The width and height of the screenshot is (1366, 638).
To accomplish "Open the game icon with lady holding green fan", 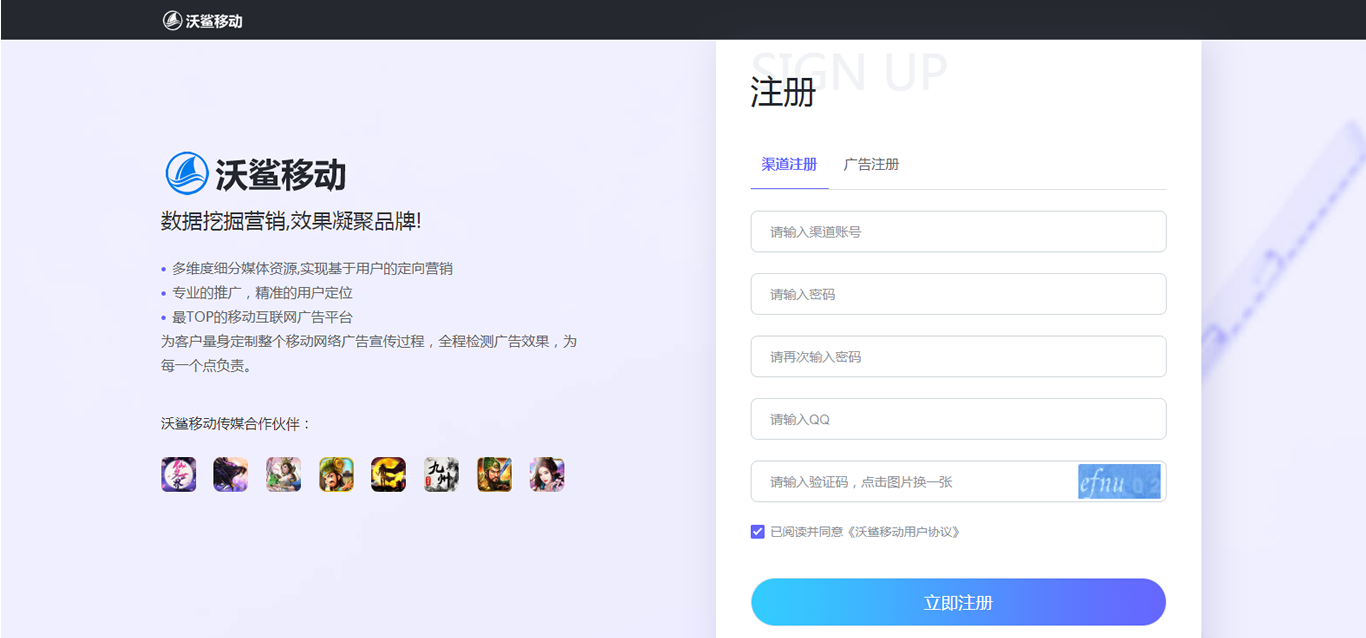I will (284, 474).
